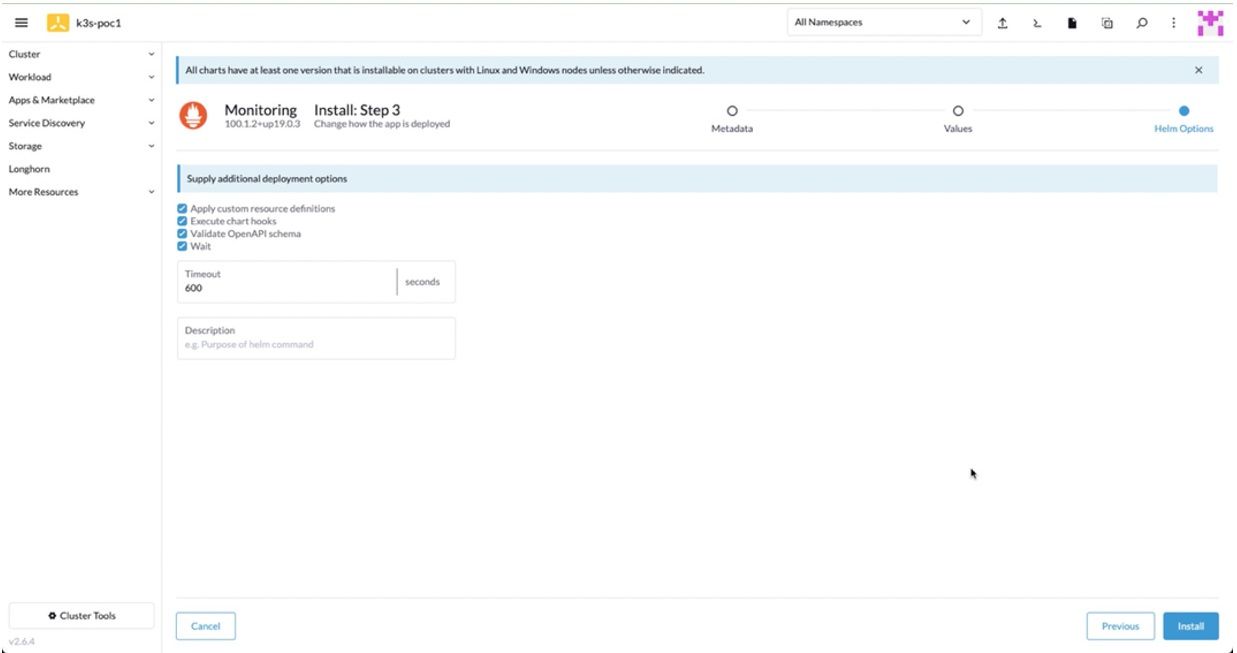1237x653 pixels.
Task: Open the hamburger navigation menu
Action: coord(21,23)
